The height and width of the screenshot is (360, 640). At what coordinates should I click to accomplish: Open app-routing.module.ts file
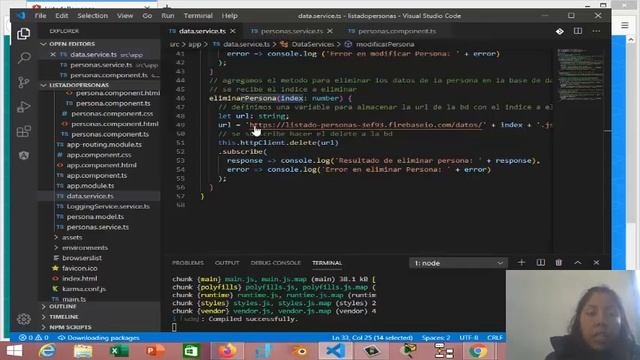point(104,144)
